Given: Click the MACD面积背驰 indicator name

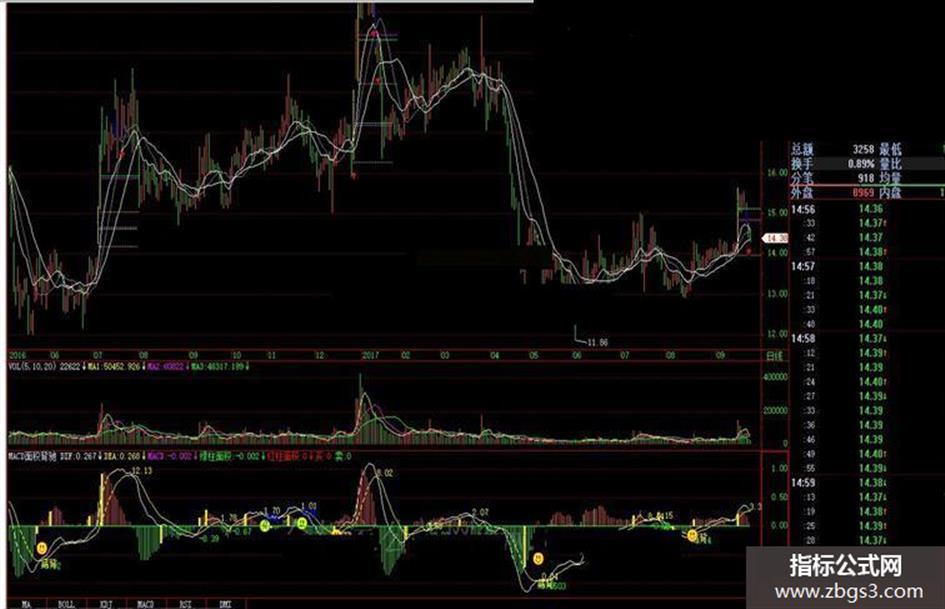Looking at the screenshot, I should (x=33, y=456).
